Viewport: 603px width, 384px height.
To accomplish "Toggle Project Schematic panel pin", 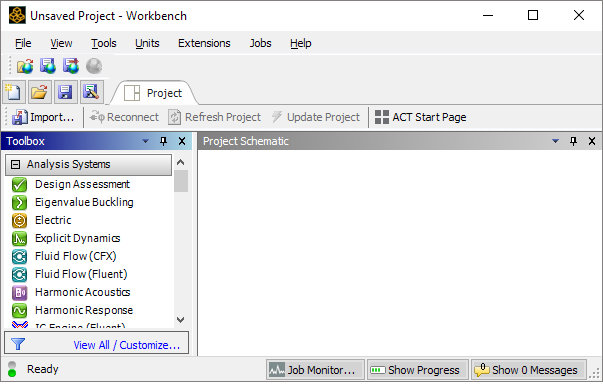I will point(573,141).
